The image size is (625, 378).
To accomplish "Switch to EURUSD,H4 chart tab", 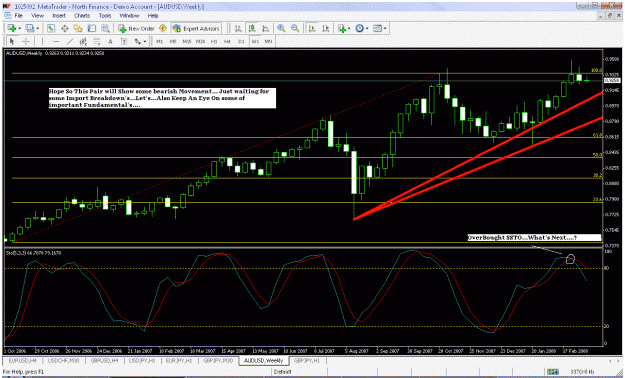I will (23, 360).
